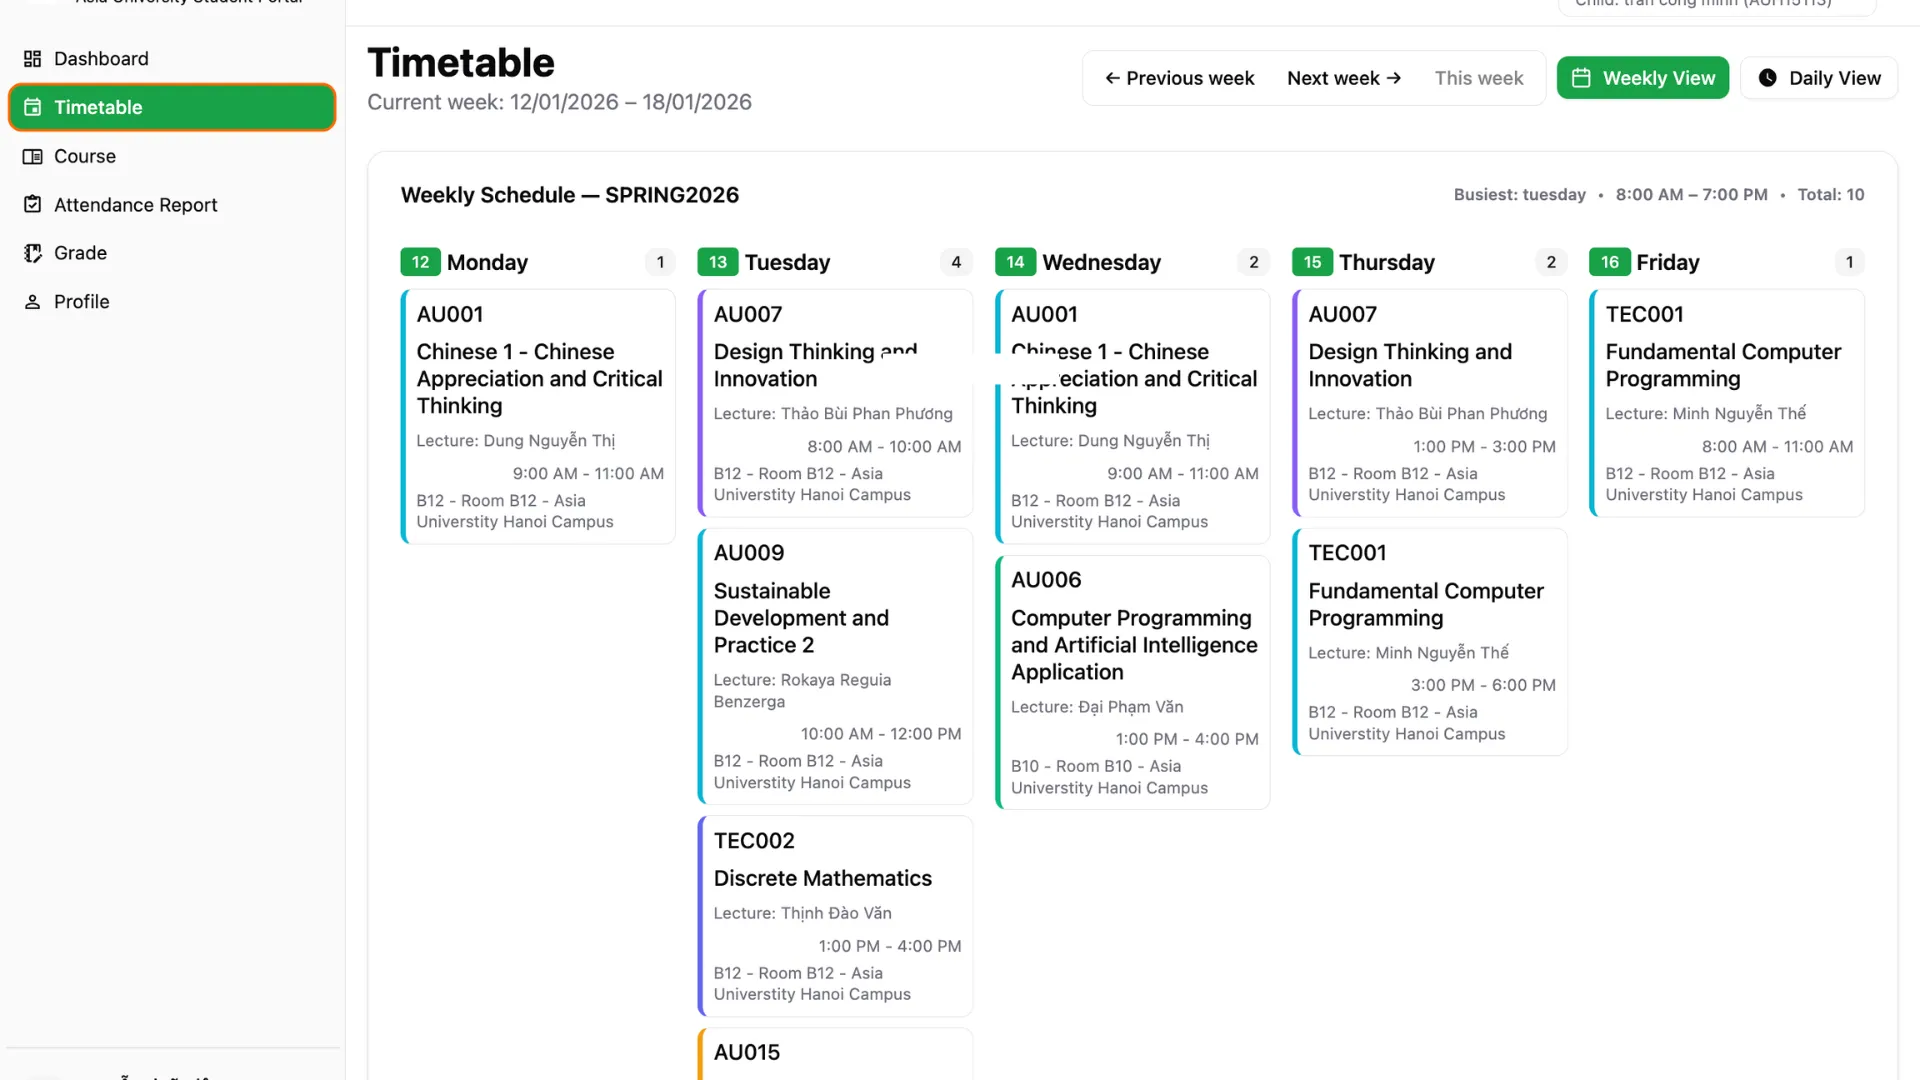Click the AU006 Computer Programming class card
The height and width of the screenshot is (1080, 1920).
1131,681
